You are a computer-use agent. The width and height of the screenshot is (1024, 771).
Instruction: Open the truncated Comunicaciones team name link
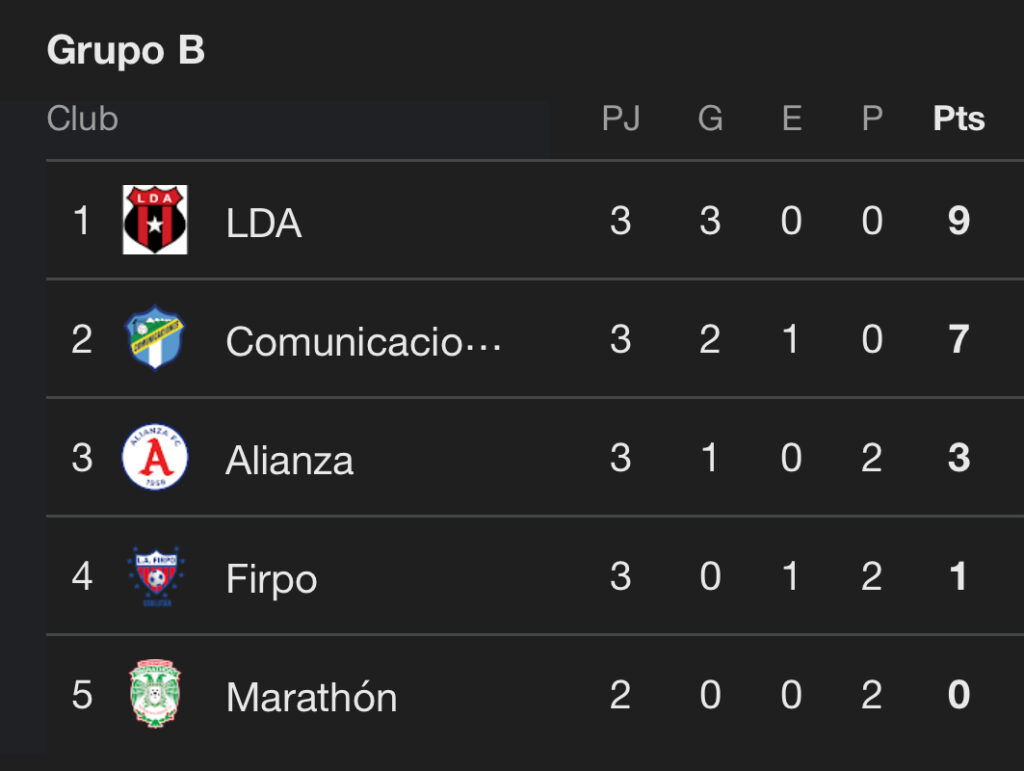tap(363, 342)
